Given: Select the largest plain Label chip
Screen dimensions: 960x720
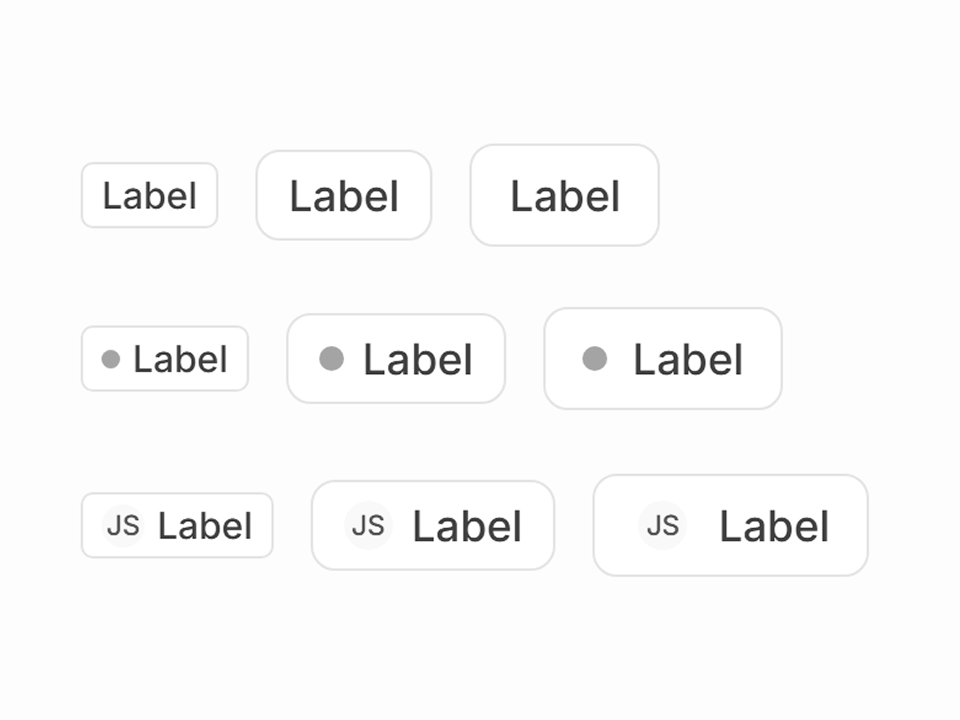Looking at the screenshot, I should click(564, 196).
